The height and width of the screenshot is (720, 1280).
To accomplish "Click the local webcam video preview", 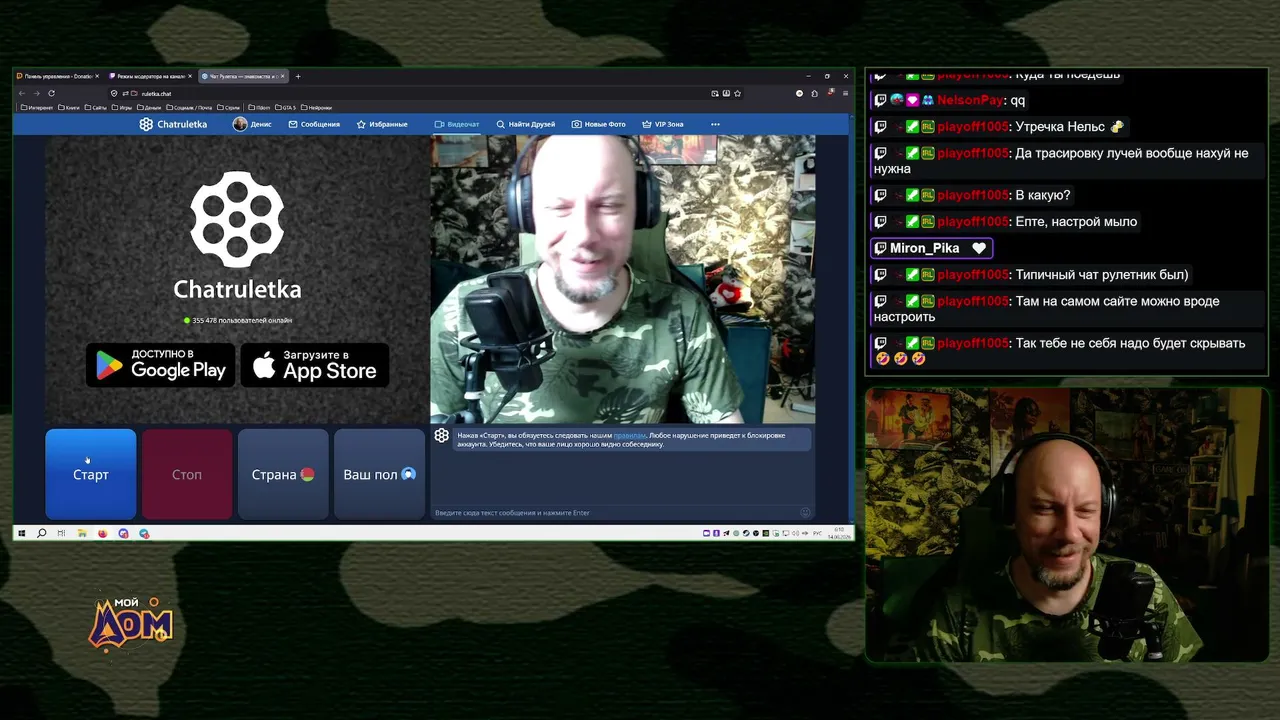I will coord(622,279).
